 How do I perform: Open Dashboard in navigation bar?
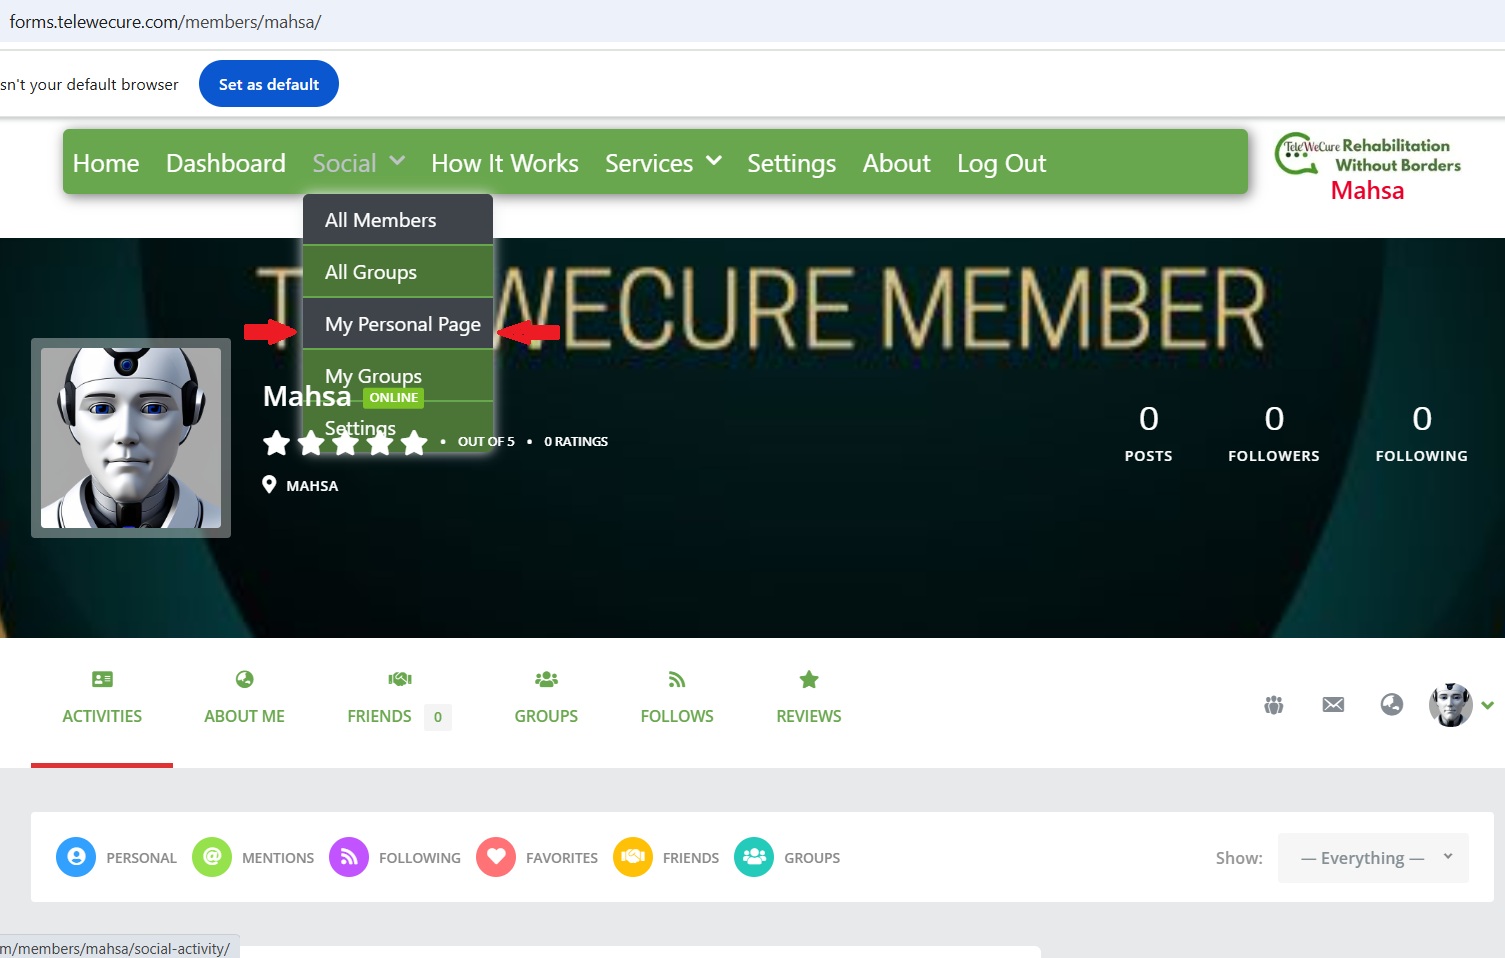pos(226,163)
